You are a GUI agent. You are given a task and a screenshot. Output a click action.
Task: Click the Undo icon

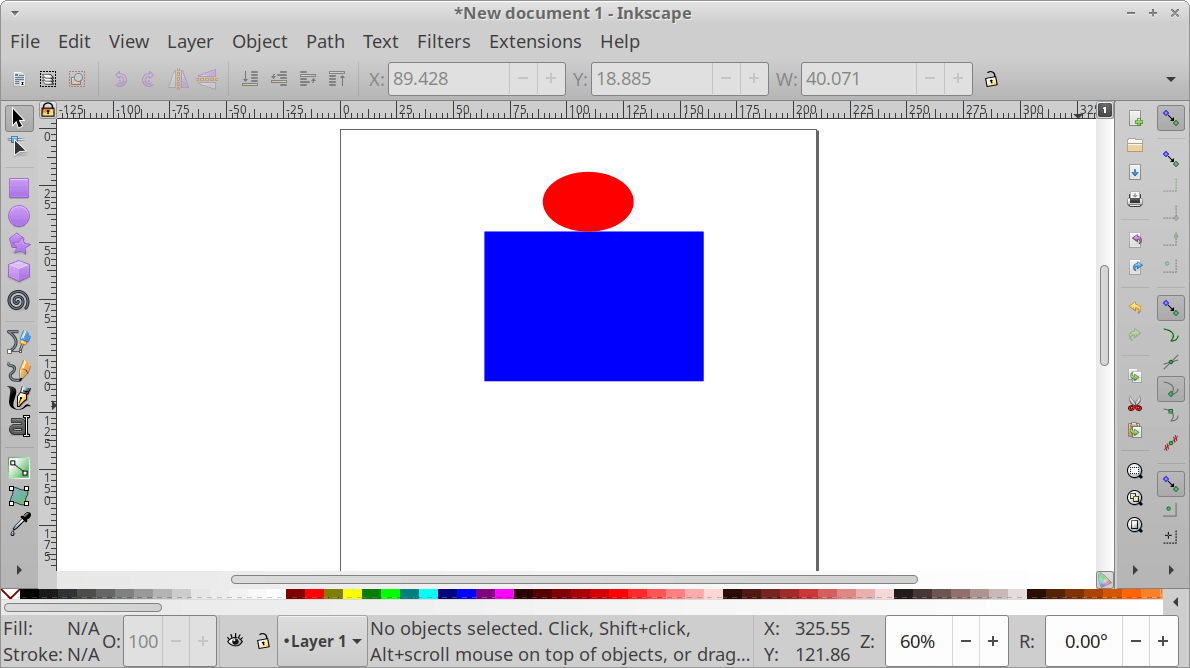tap(119, 78)
